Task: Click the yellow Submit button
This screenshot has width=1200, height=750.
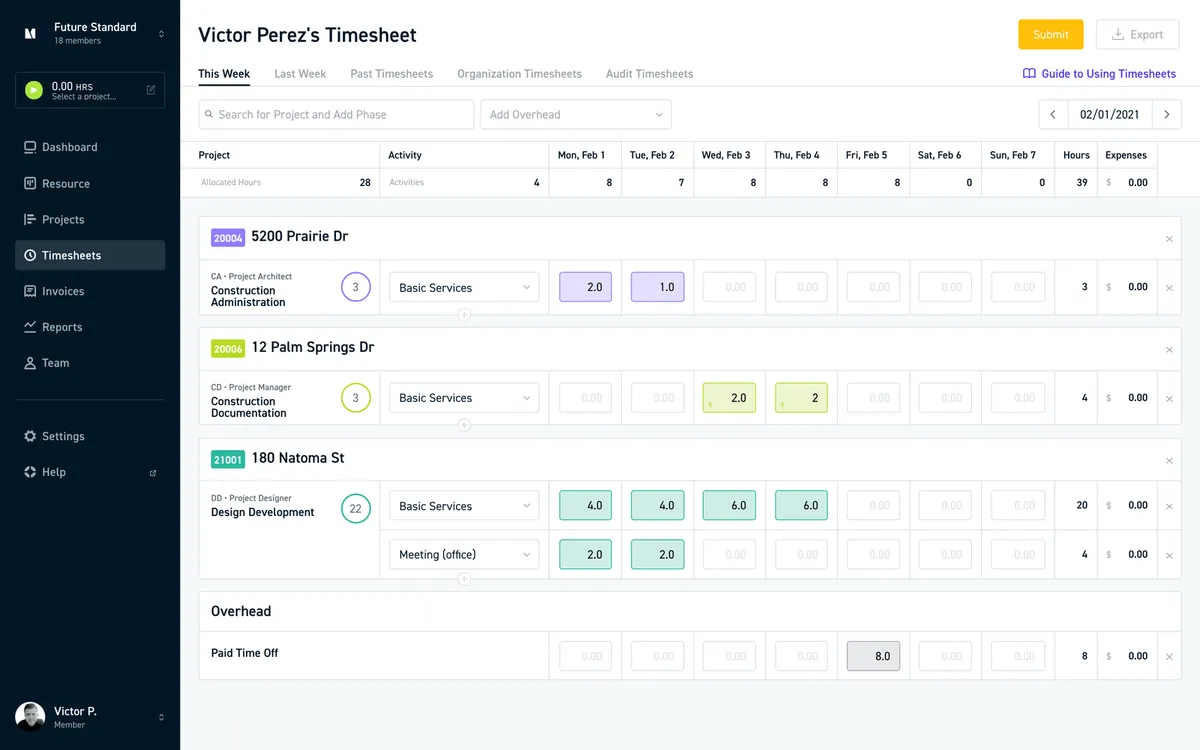Action: tap(1051, 34)
